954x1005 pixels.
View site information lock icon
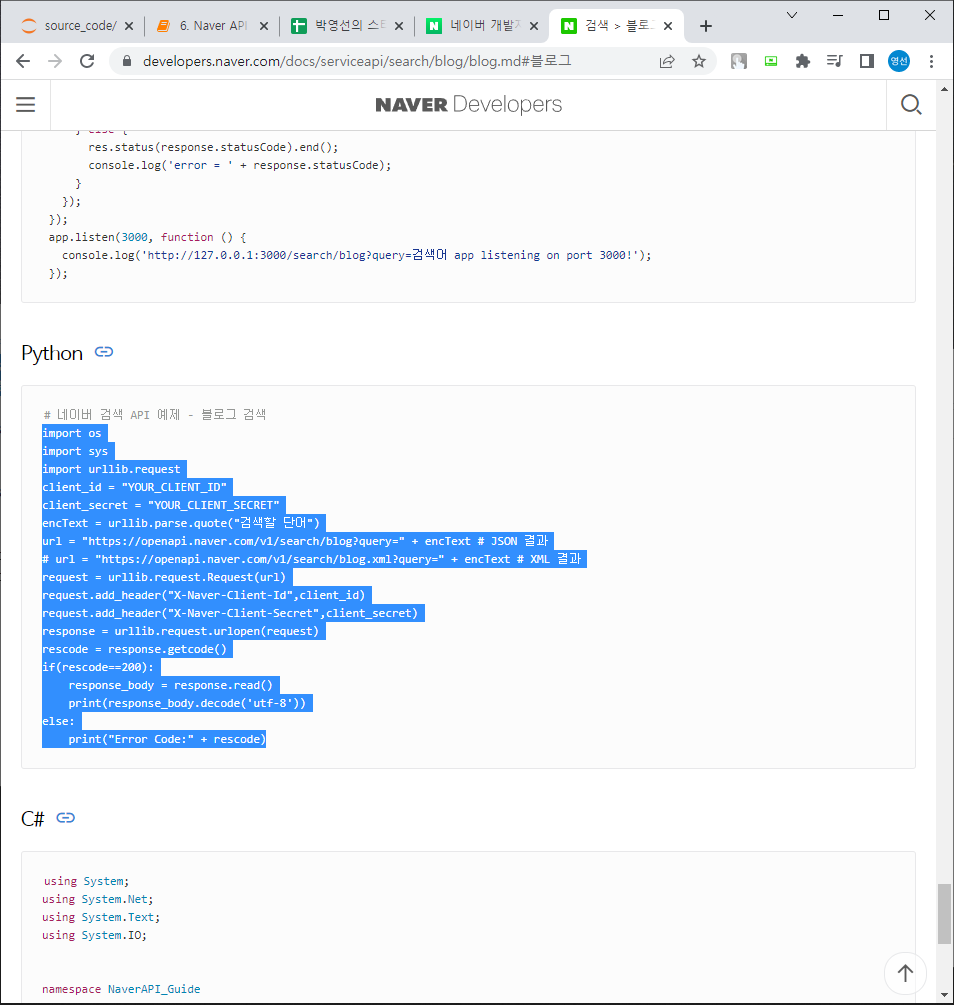(127, 61)
